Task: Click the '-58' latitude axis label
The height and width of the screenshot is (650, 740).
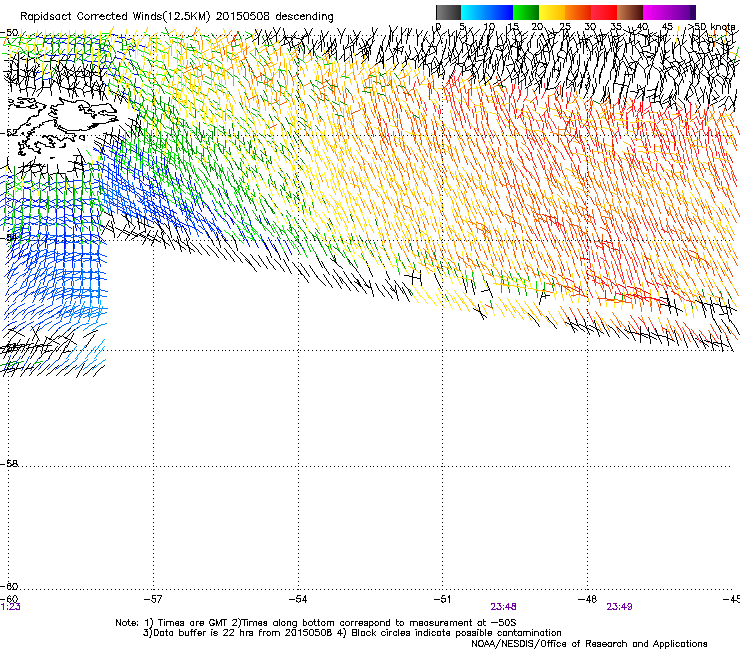Action: click(9, 464)
